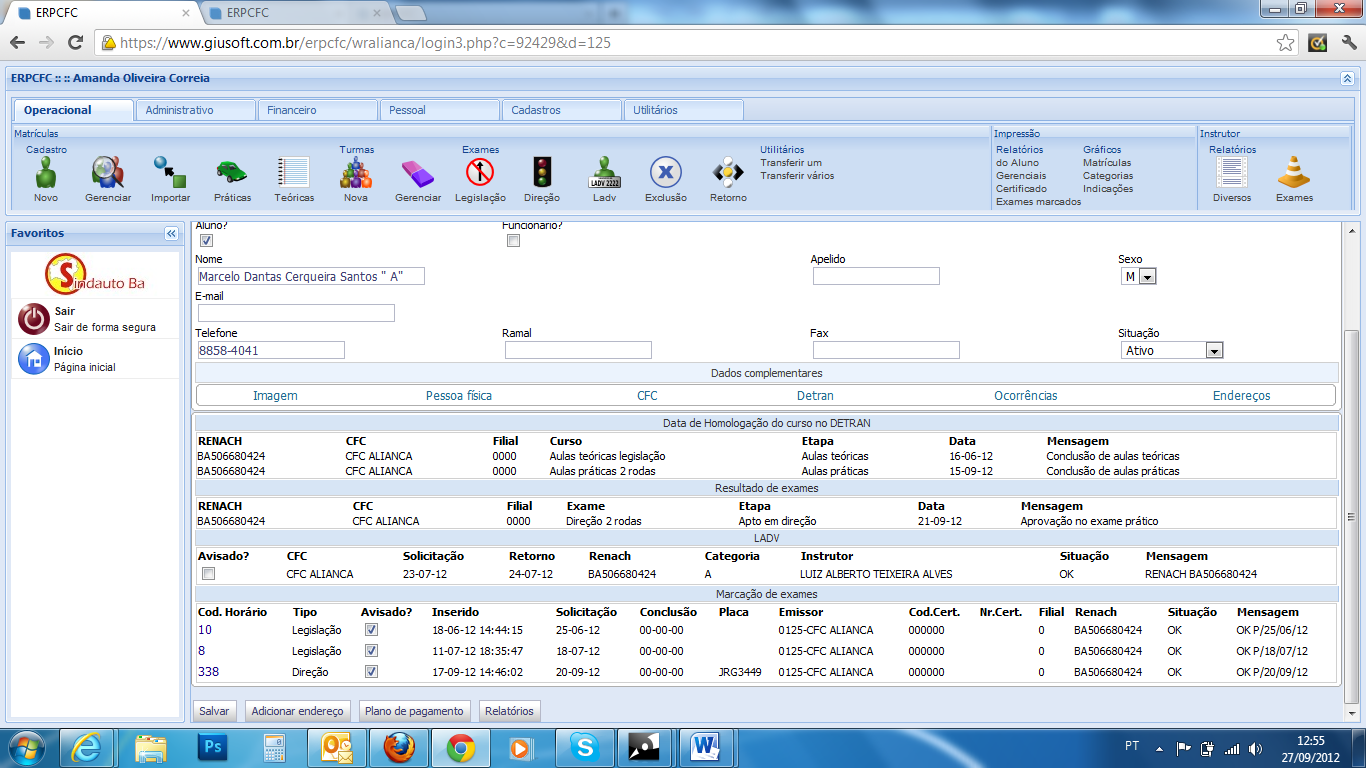This screenshot has width=1366, height=768.
Task: Open the Instrutor Exames cone icon
Action: (1294, 173)
